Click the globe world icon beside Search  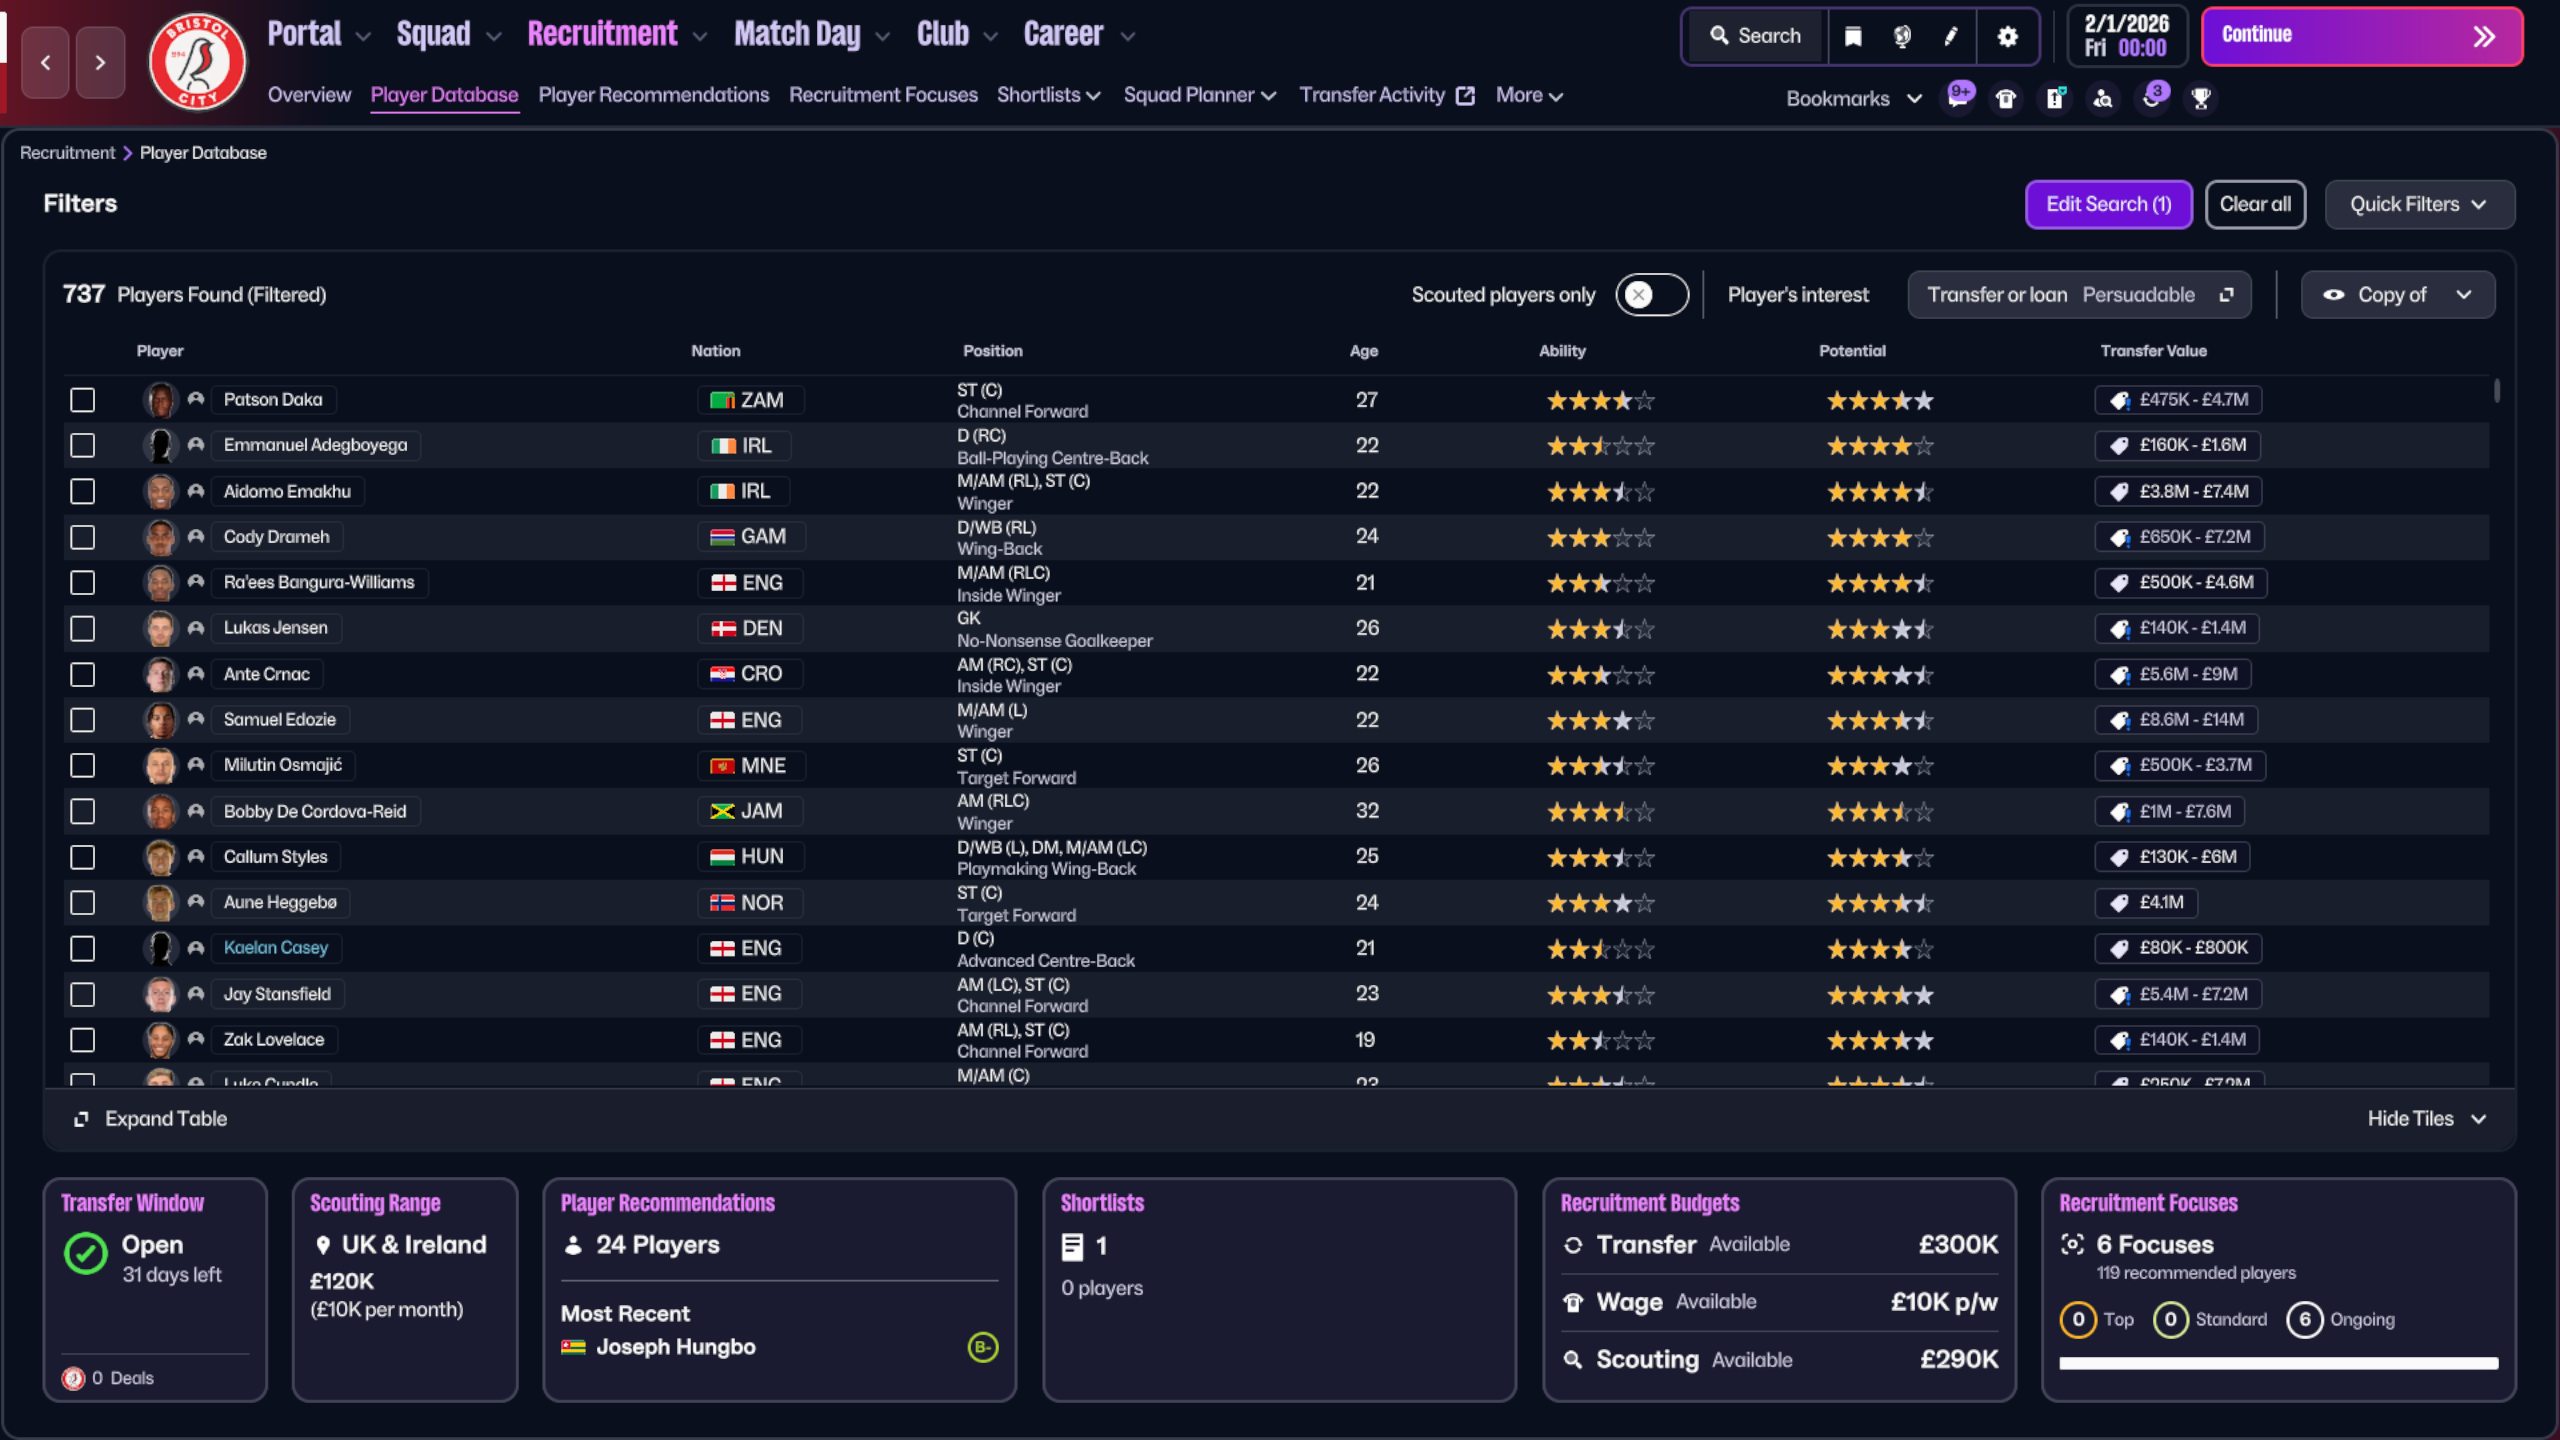pyautogui.click(x=1901, y=36)
